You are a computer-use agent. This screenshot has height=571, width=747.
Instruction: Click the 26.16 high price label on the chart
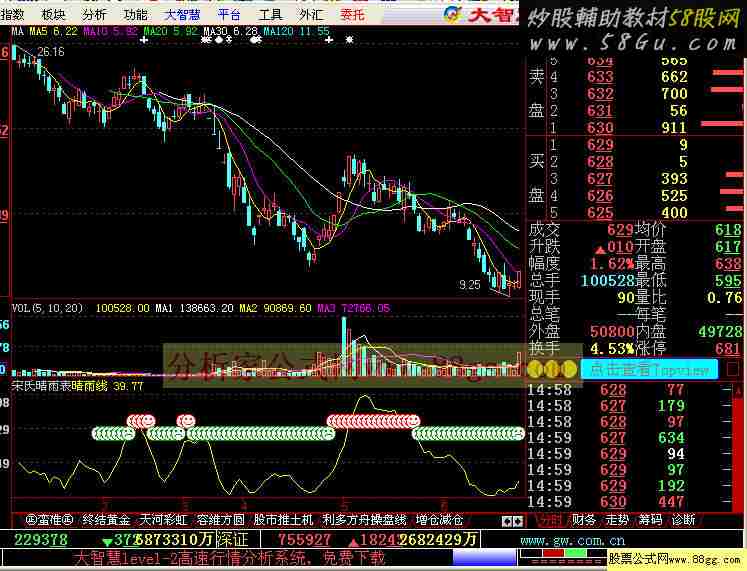click(x=51, y=51)
